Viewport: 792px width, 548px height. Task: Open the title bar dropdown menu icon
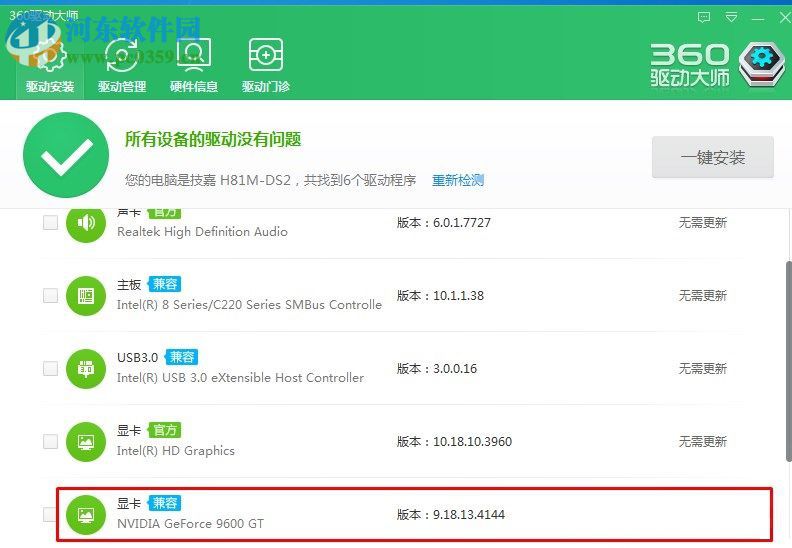point(731,18)
